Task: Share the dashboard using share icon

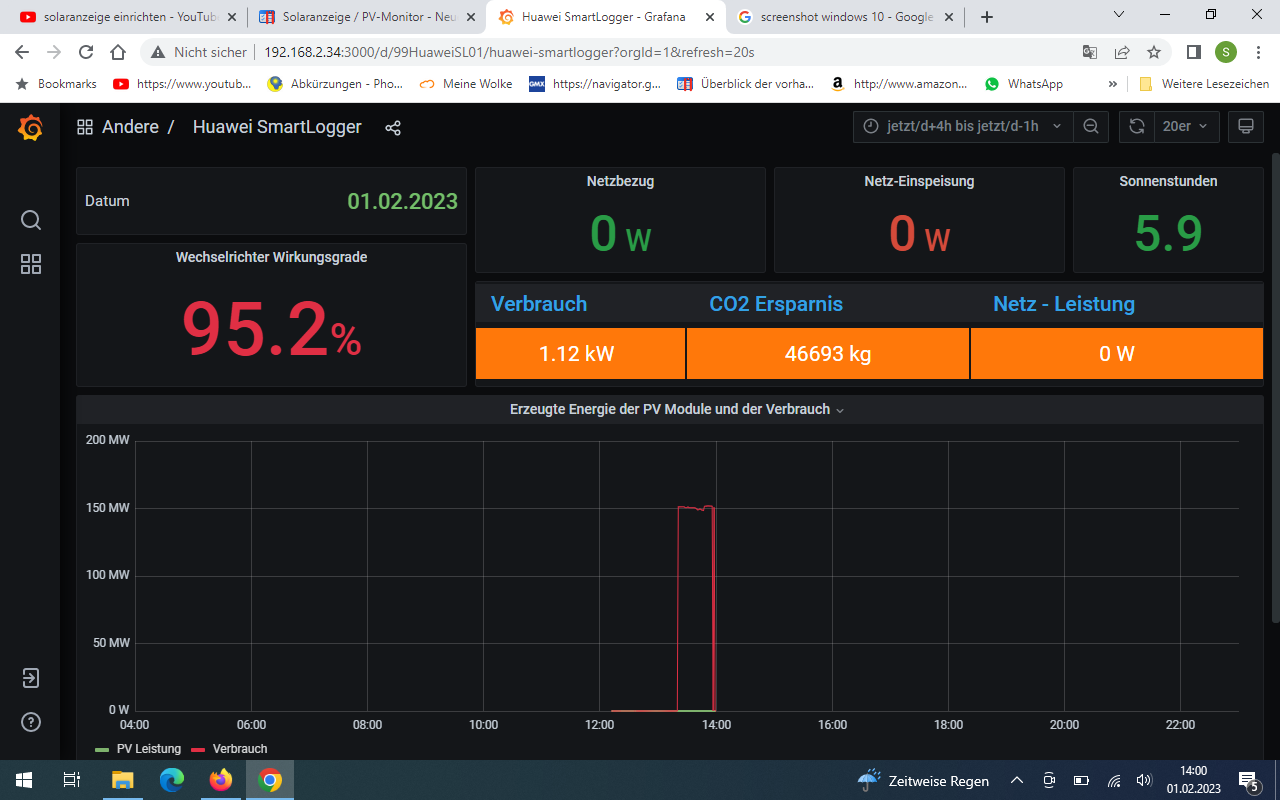Action: (x=393, y=128)
